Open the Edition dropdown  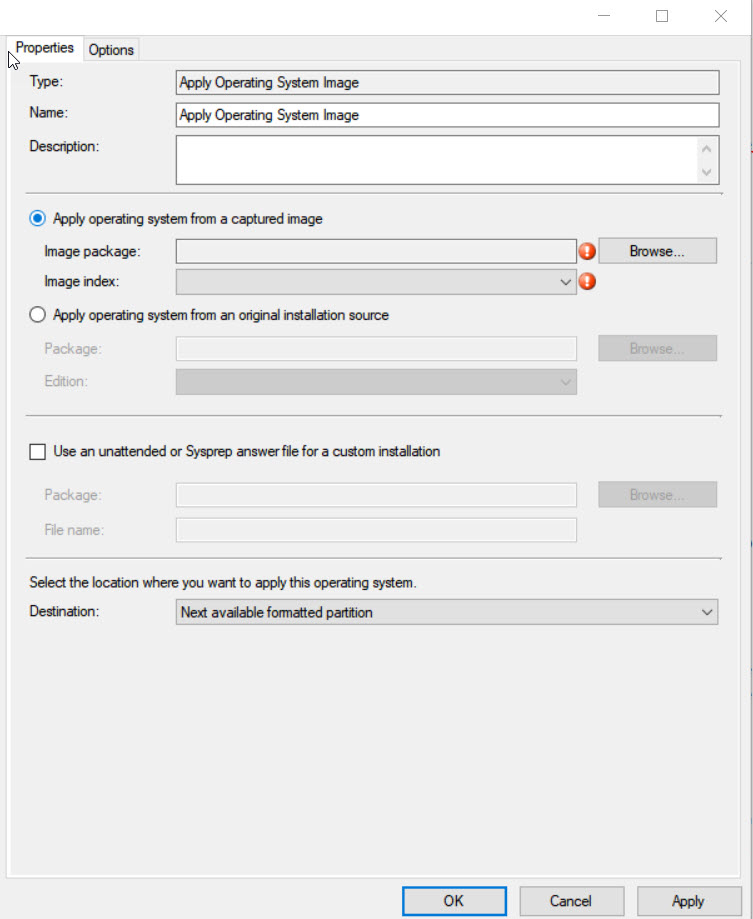click(x=376, y=382)
